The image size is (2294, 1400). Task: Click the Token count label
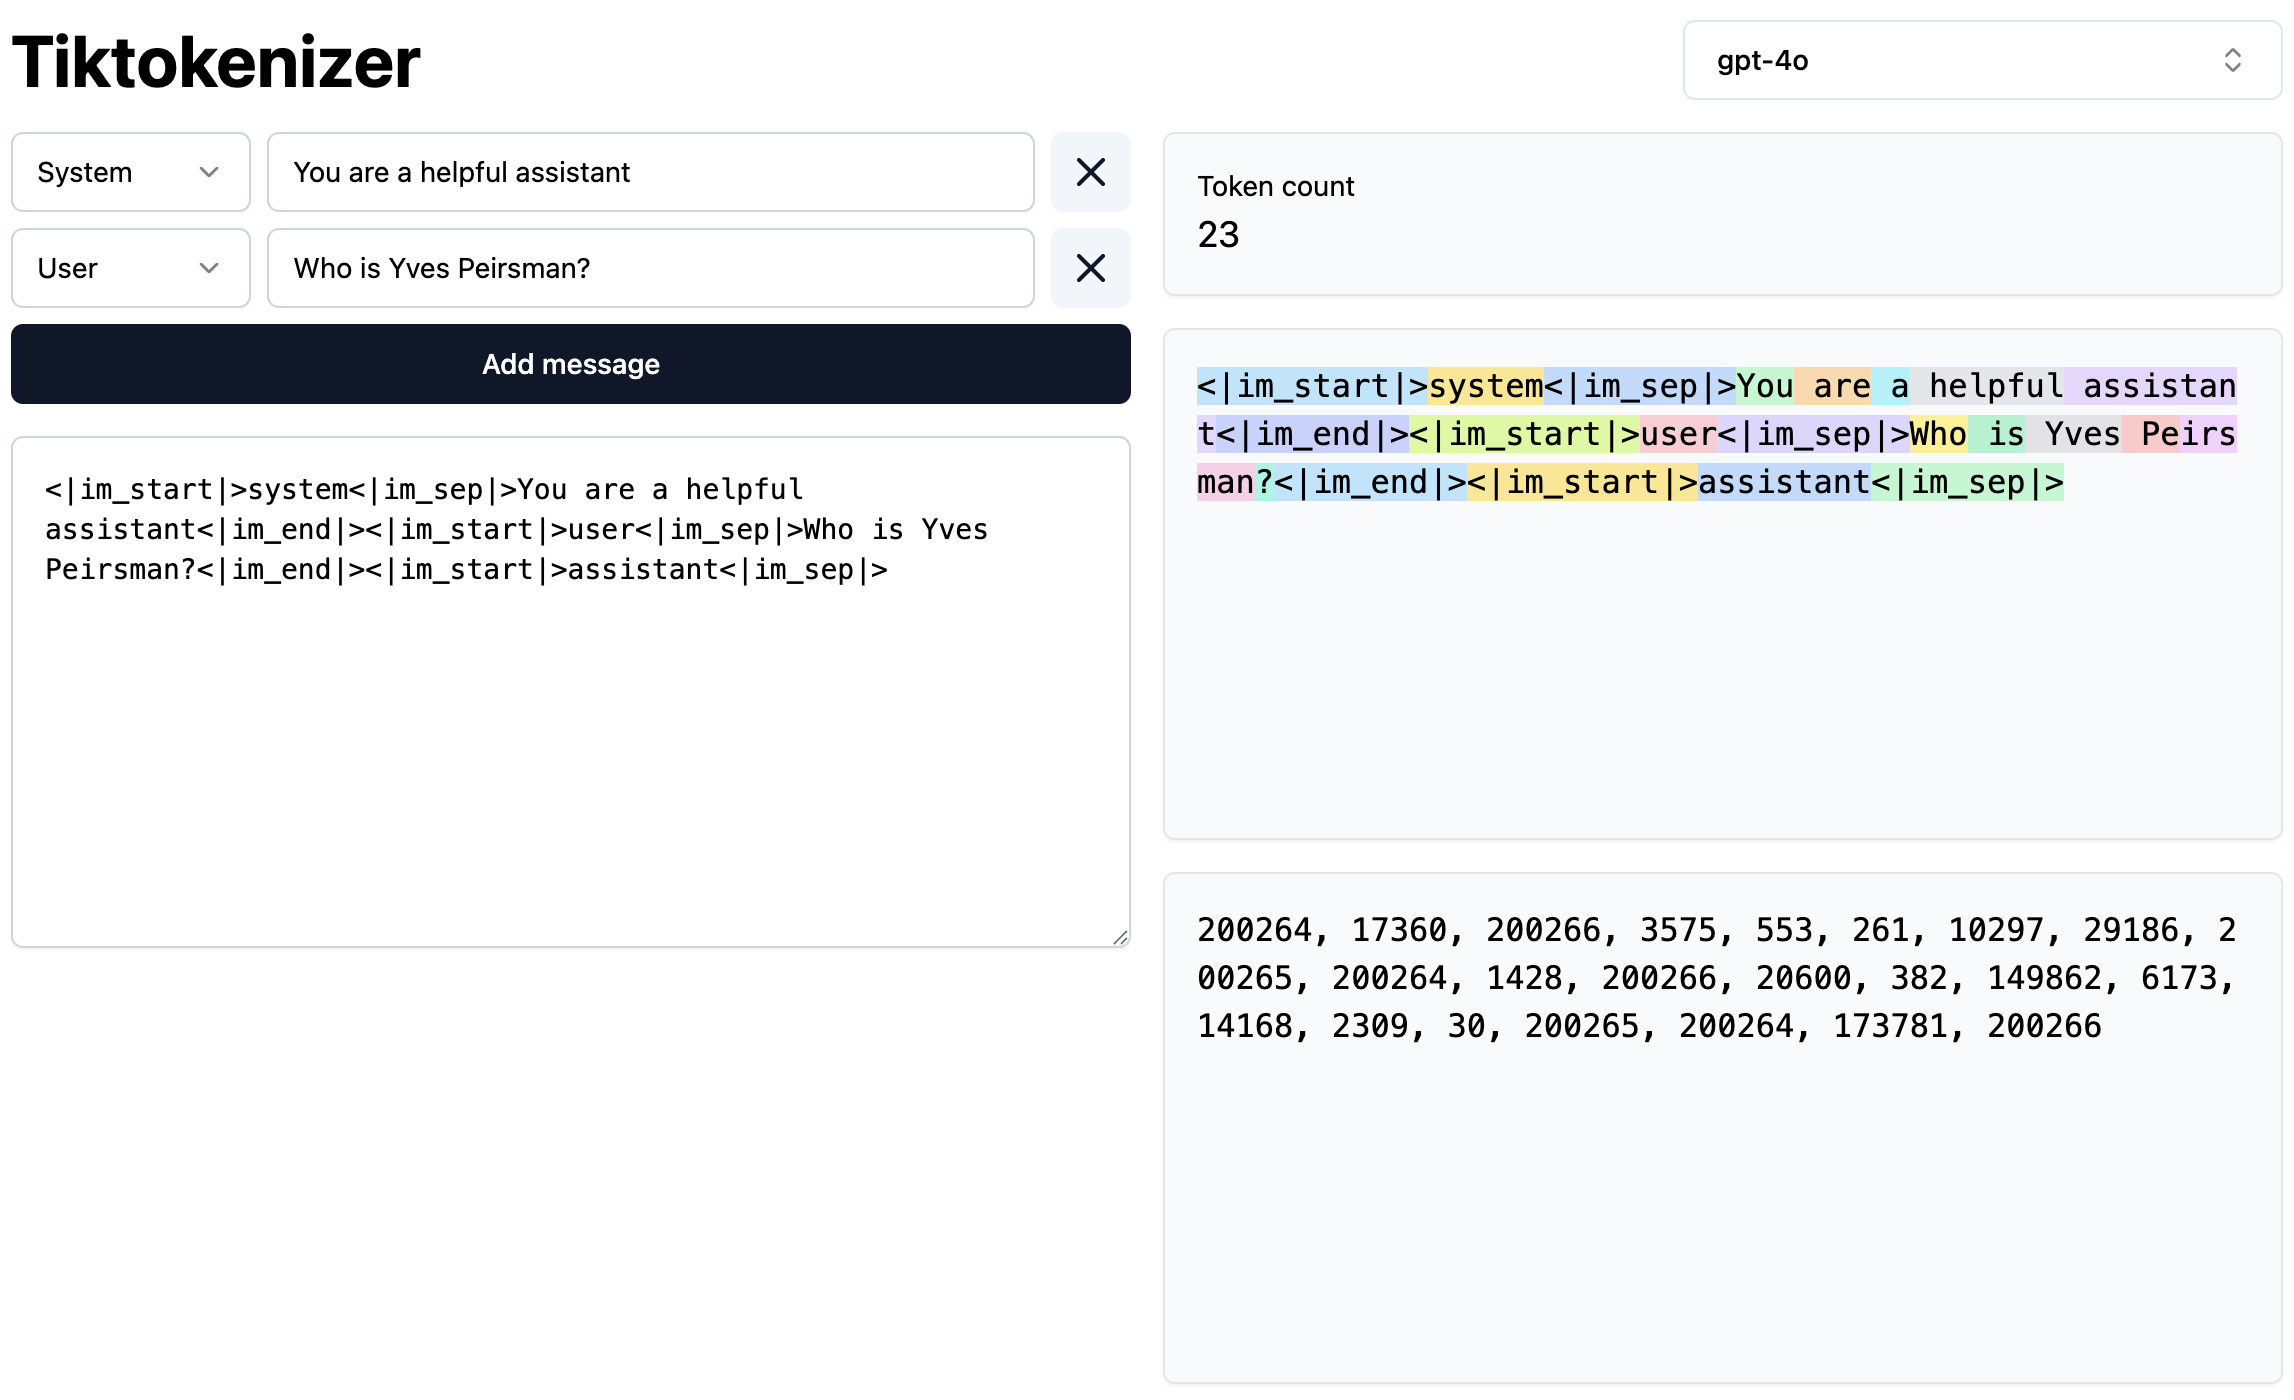pyautogui.click(x=1275, y=186)
